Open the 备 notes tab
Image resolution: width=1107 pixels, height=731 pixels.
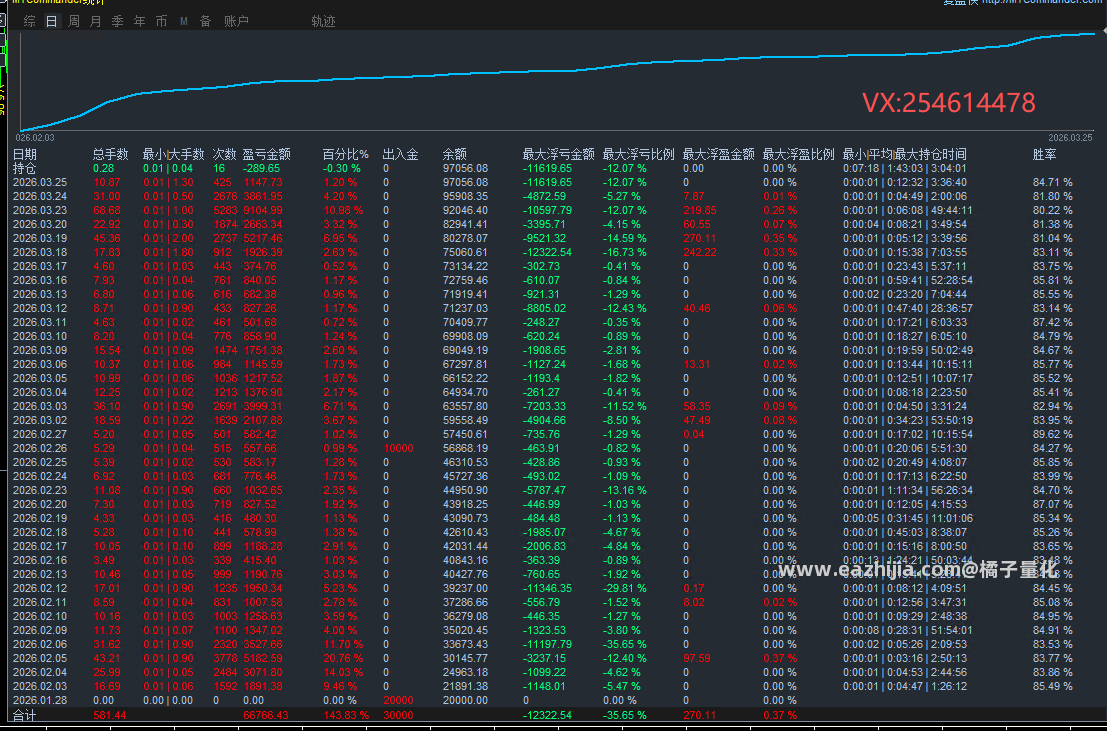(x=205, y=21)
